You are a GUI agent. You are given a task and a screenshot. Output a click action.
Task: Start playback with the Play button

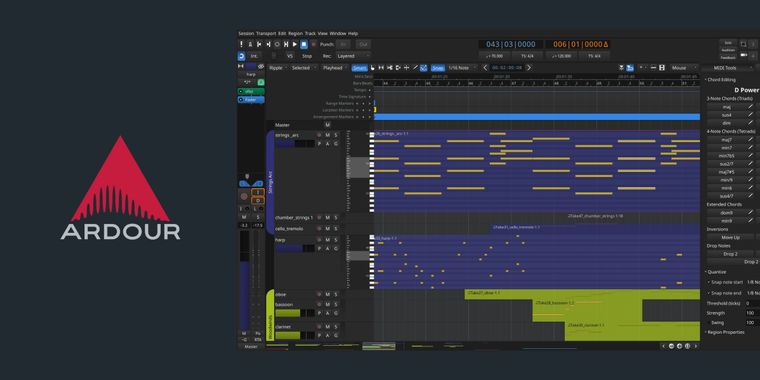[x=295, y=44]
